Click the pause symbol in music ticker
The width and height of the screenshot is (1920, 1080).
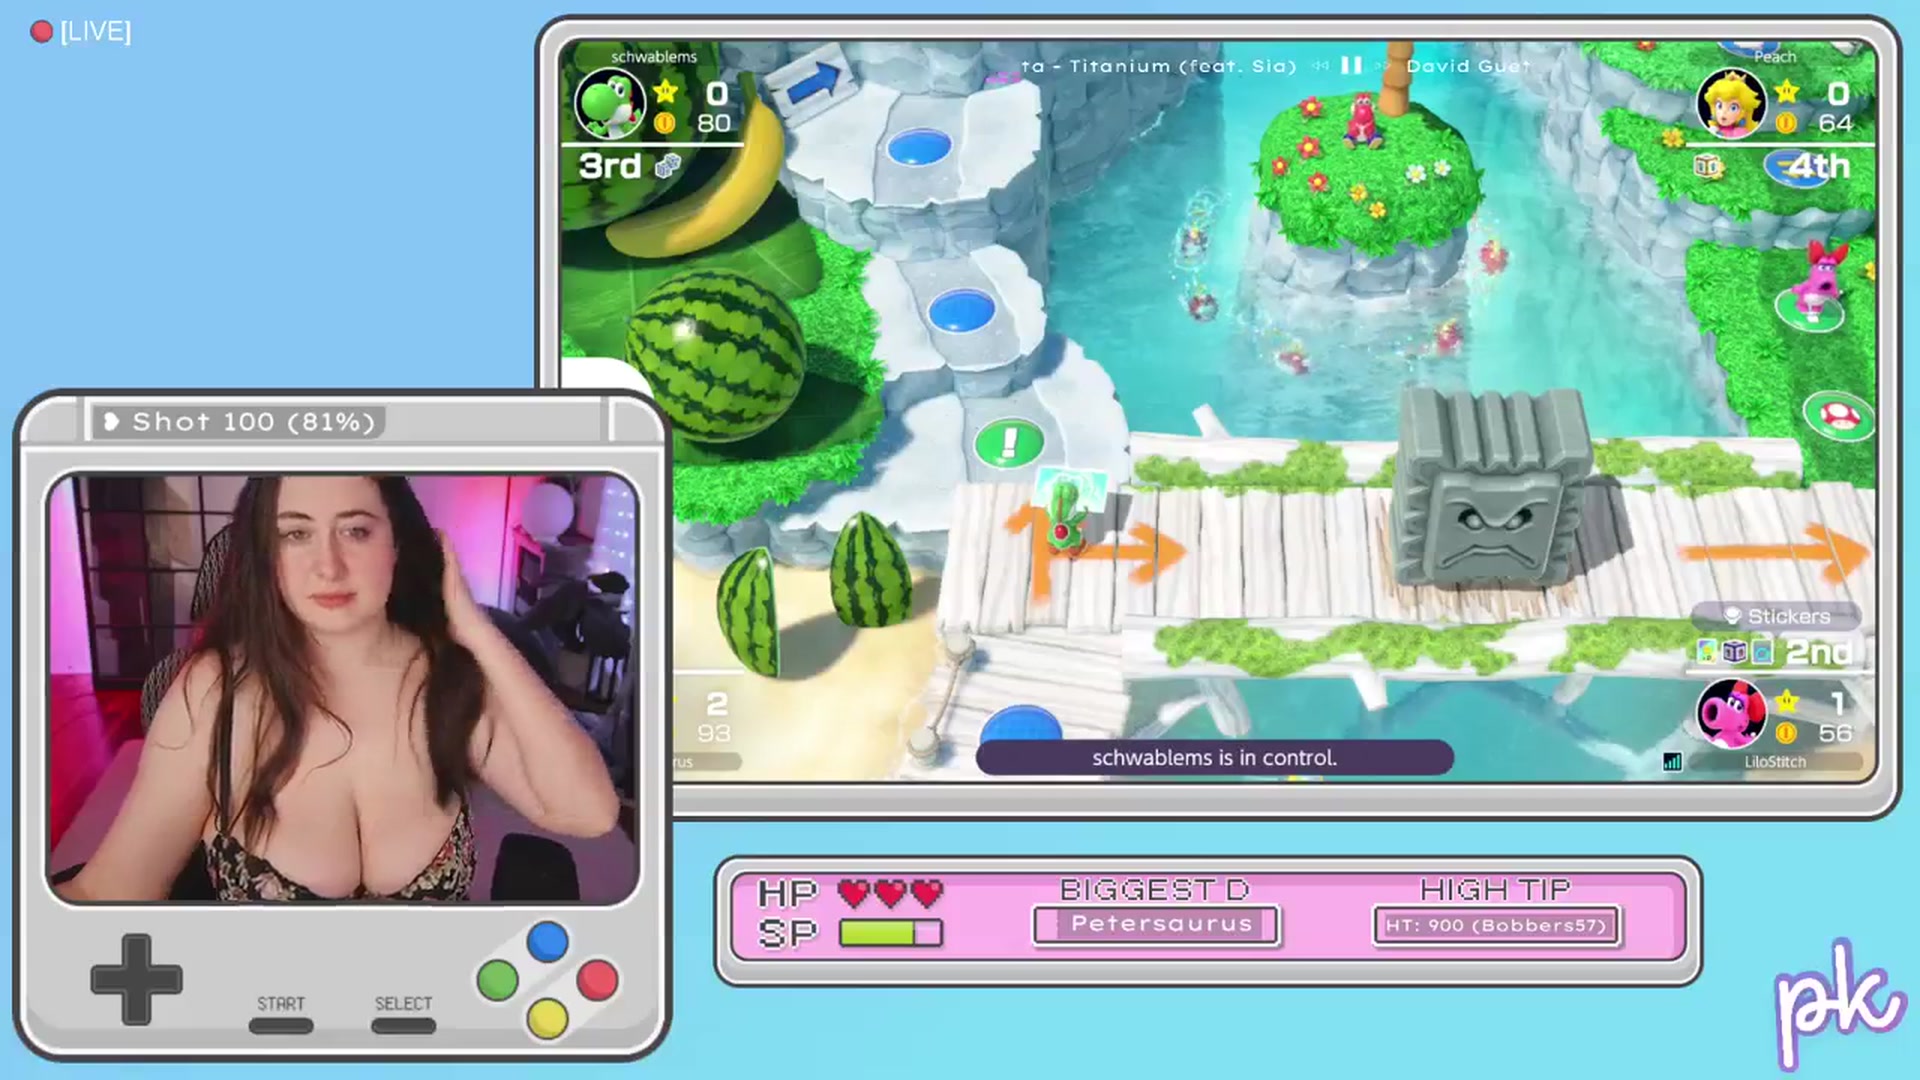(x=1351, y=66)
